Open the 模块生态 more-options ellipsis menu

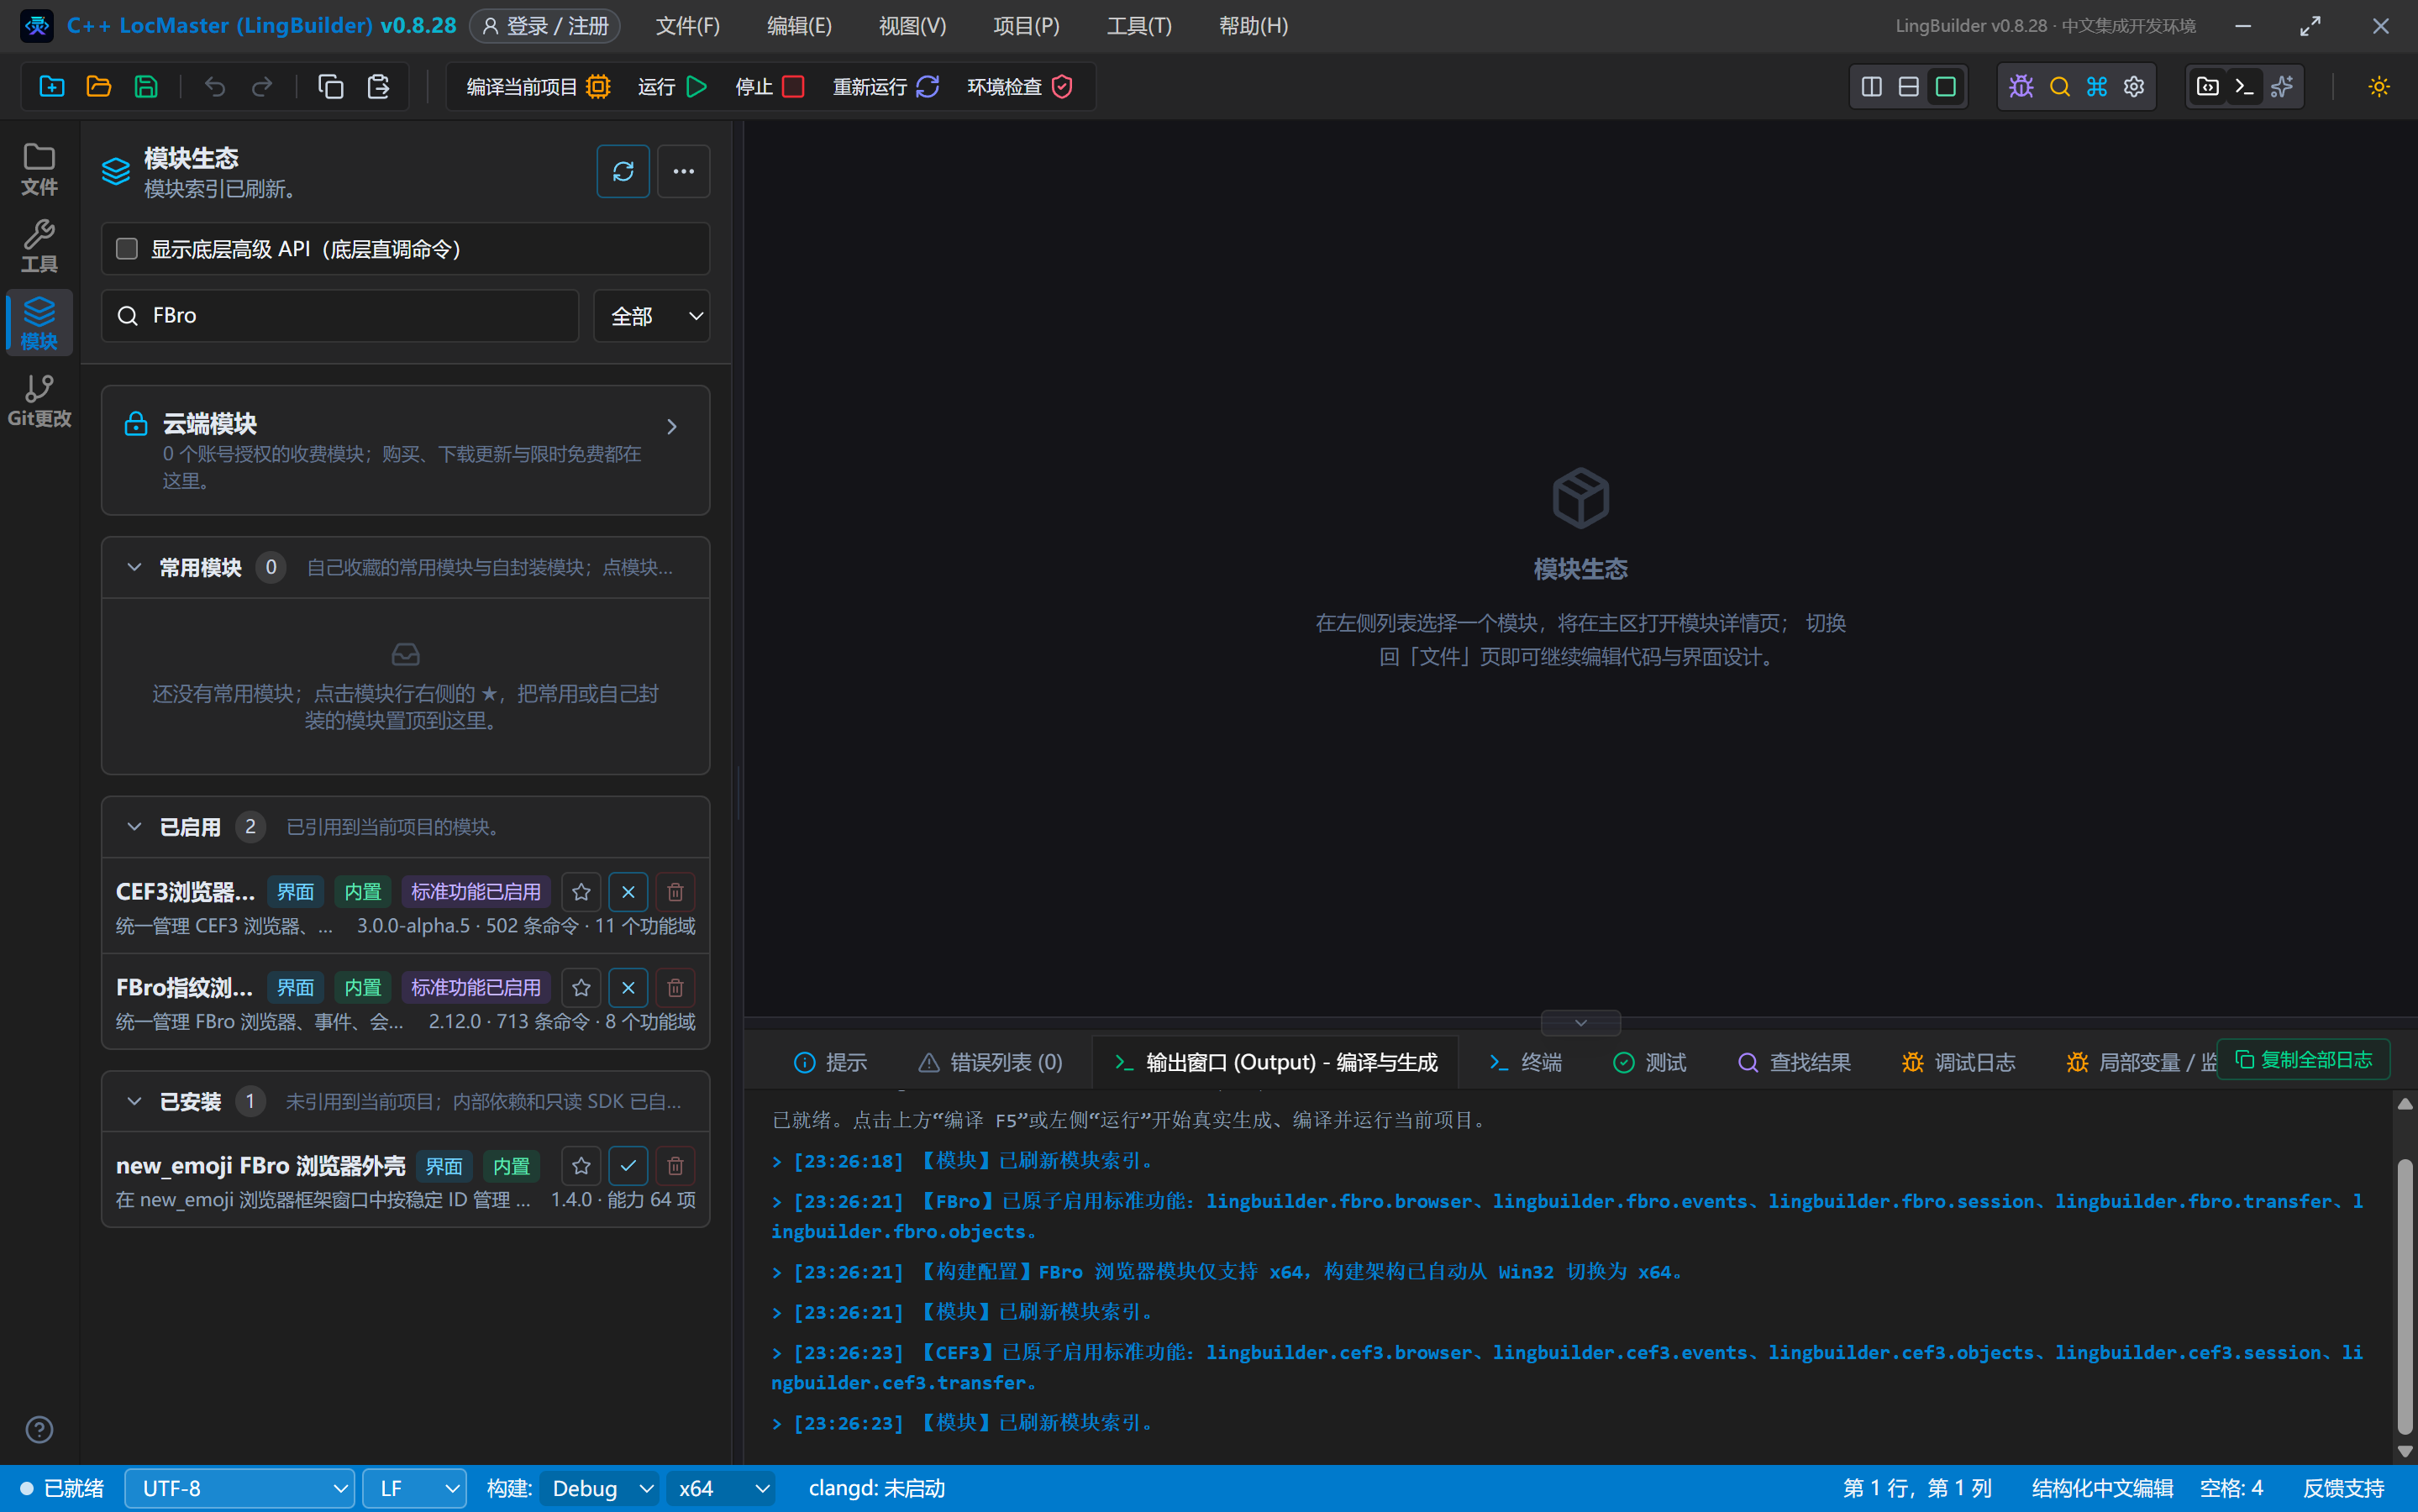tap(684, 171)
